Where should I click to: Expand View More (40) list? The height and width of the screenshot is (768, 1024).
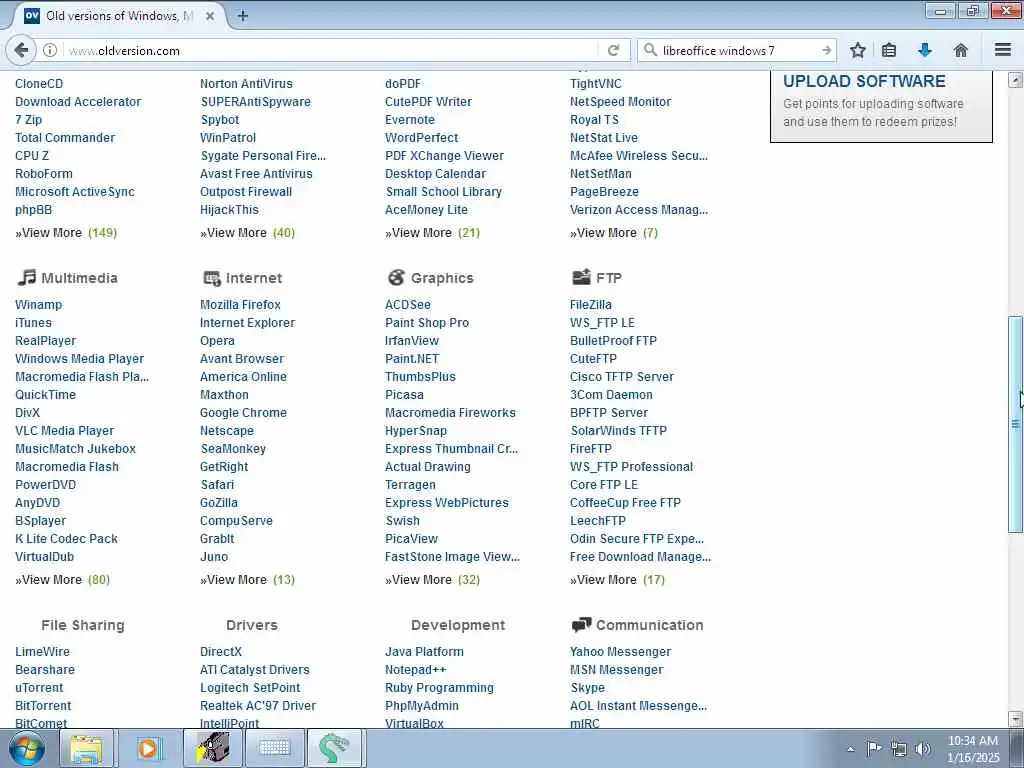pos(248,232)
